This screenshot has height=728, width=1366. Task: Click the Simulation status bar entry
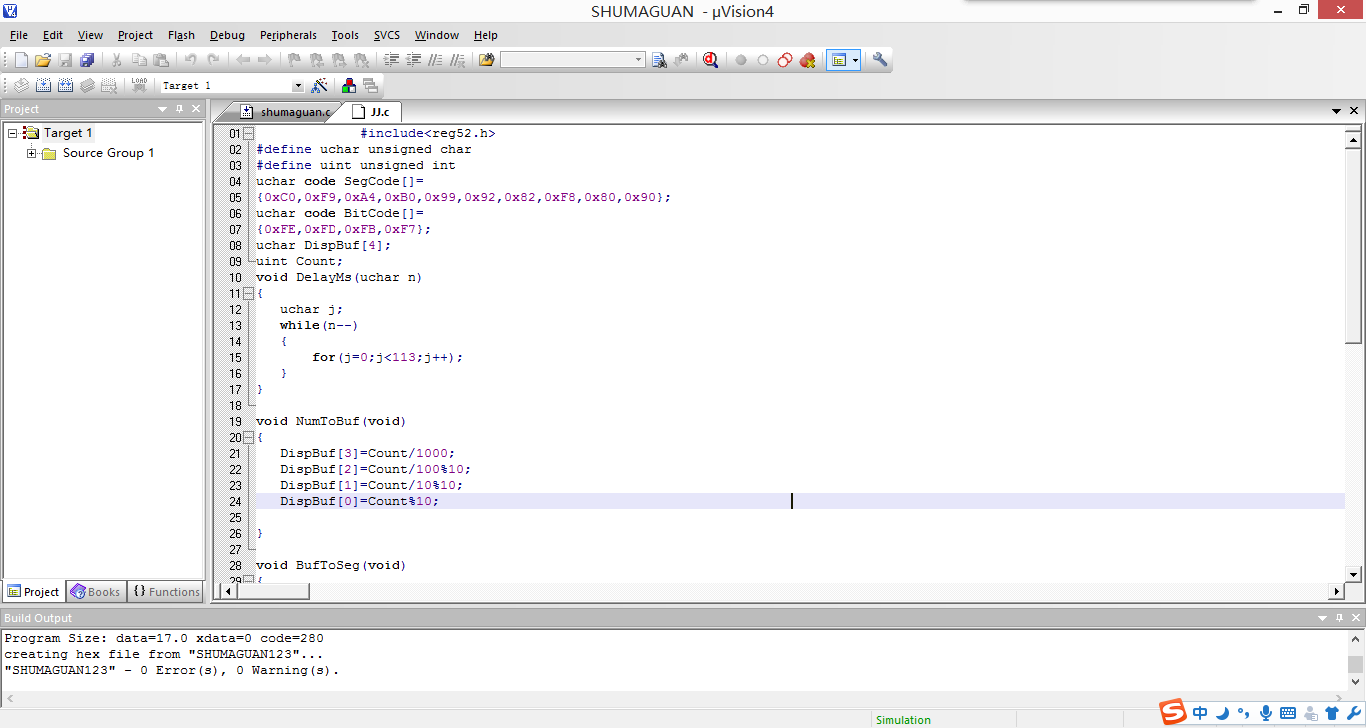(903, 720)
